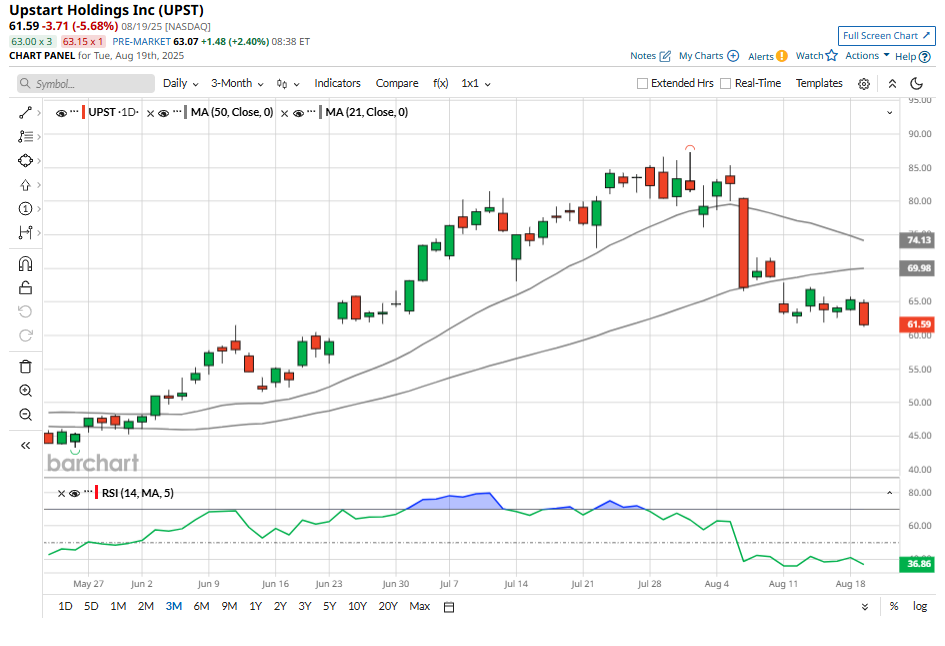Screen dimensions: 945x646
Task: Collapse the left drawing tools sidebar
Action: [25, 446]
